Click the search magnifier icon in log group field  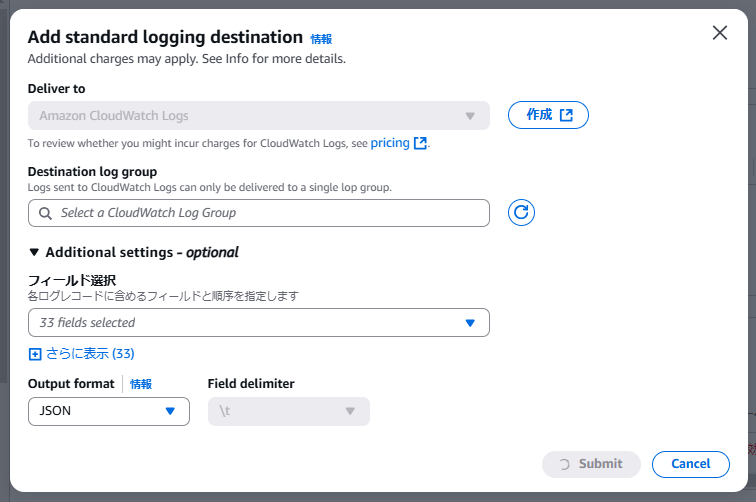pos(45,213)
